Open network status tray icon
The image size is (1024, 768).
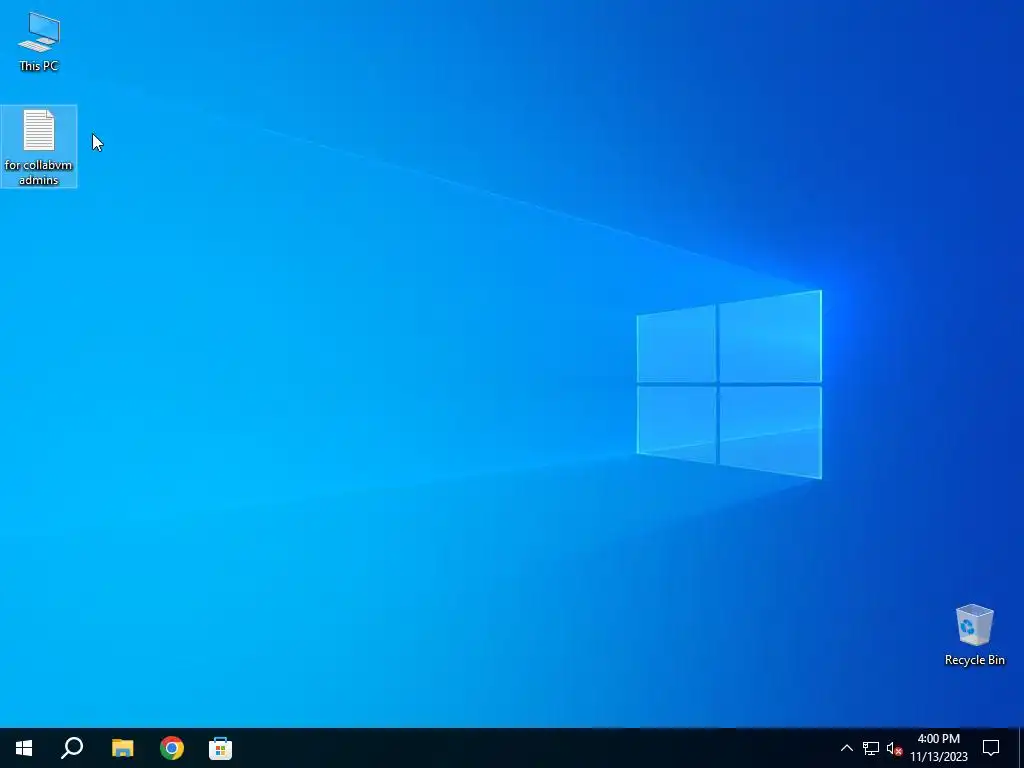871,748
